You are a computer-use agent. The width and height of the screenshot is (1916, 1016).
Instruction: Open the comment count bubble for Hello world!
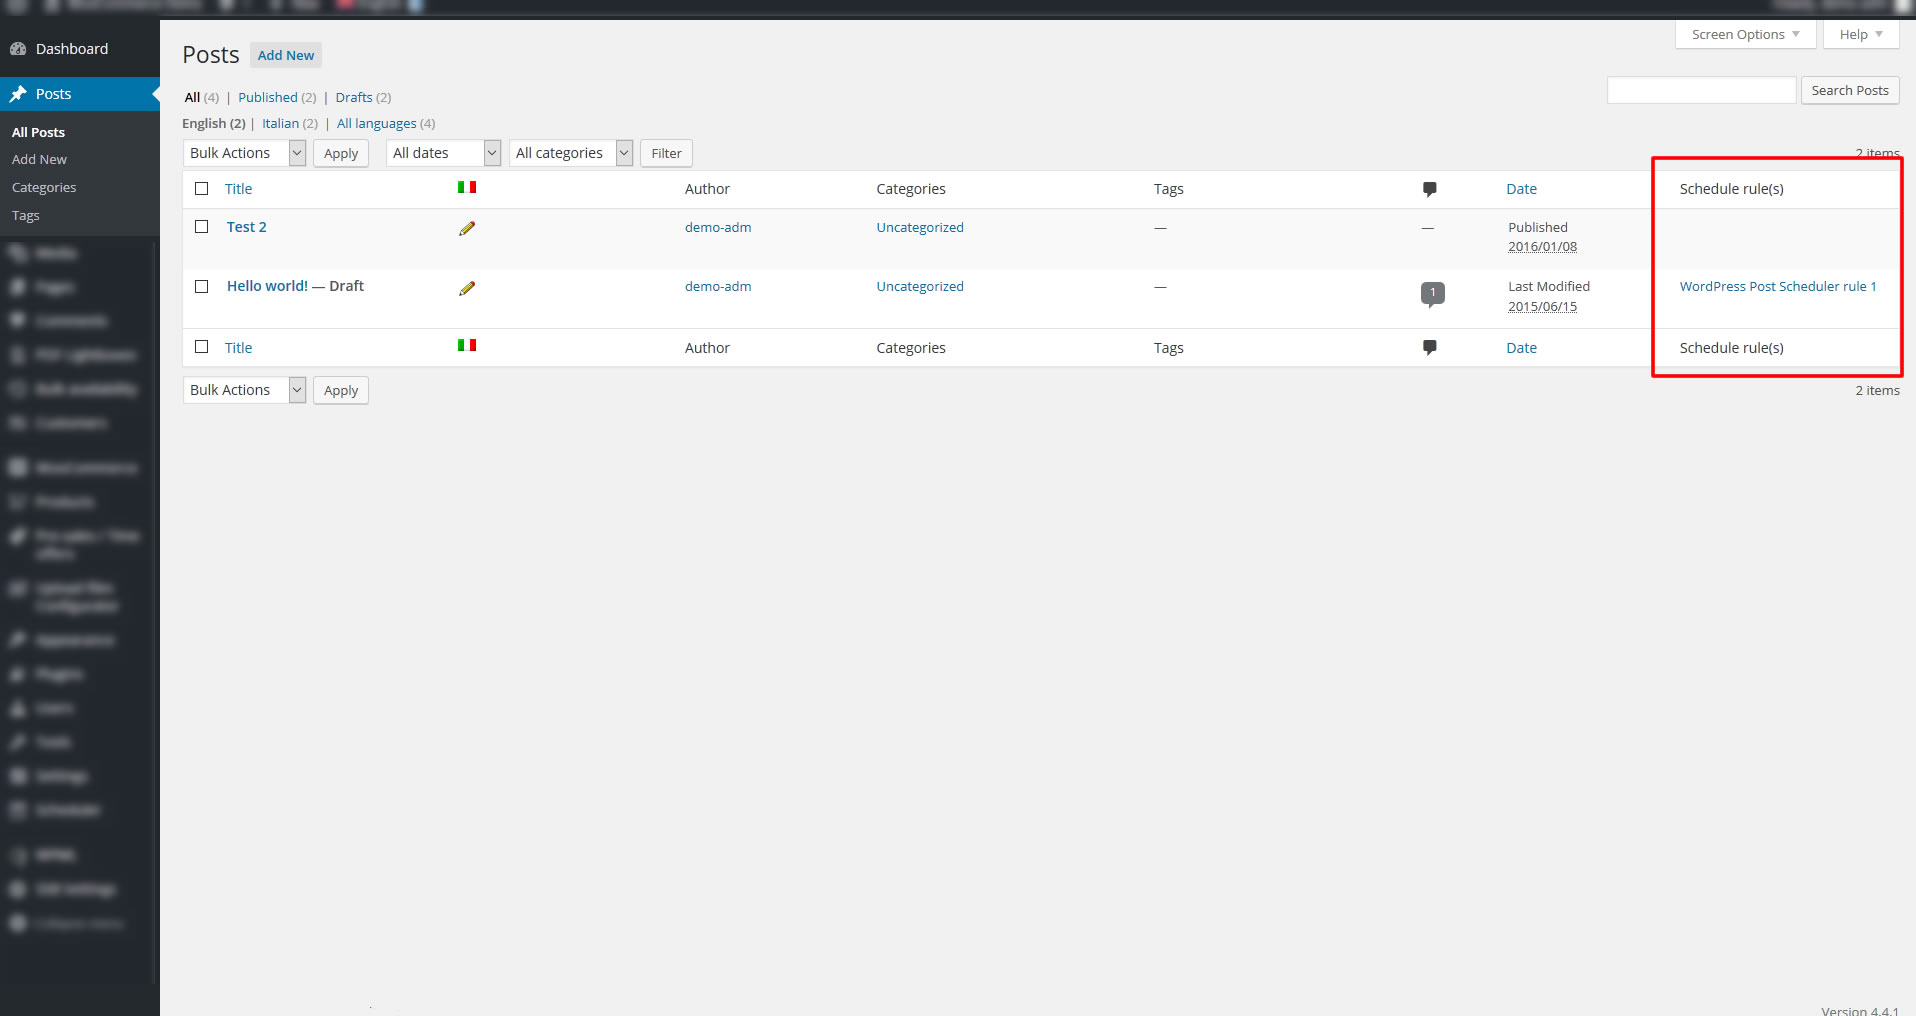(1433, 294)
